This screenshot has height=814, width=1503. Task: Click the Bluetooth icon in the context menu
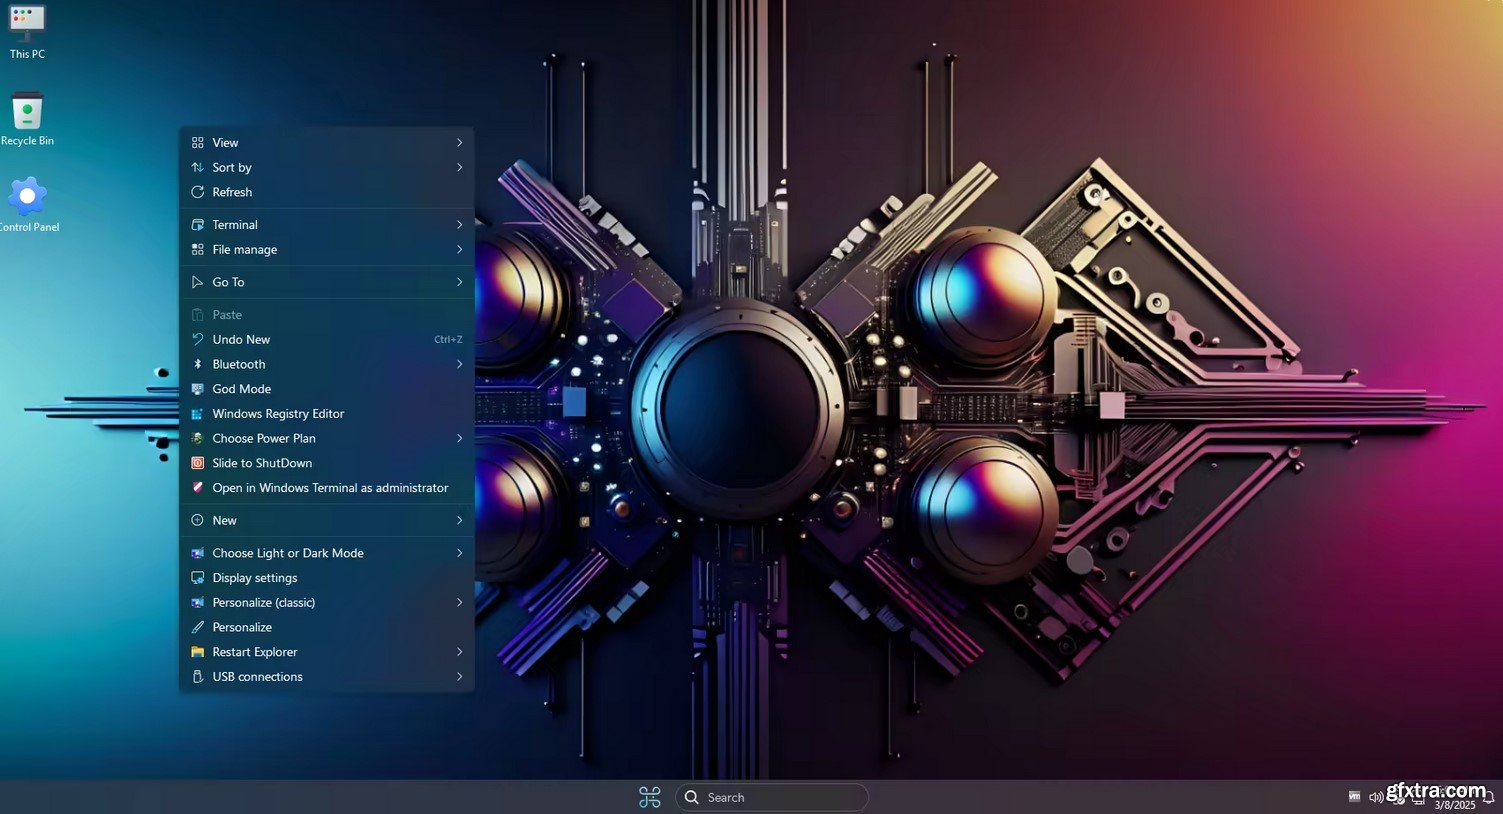198,364
